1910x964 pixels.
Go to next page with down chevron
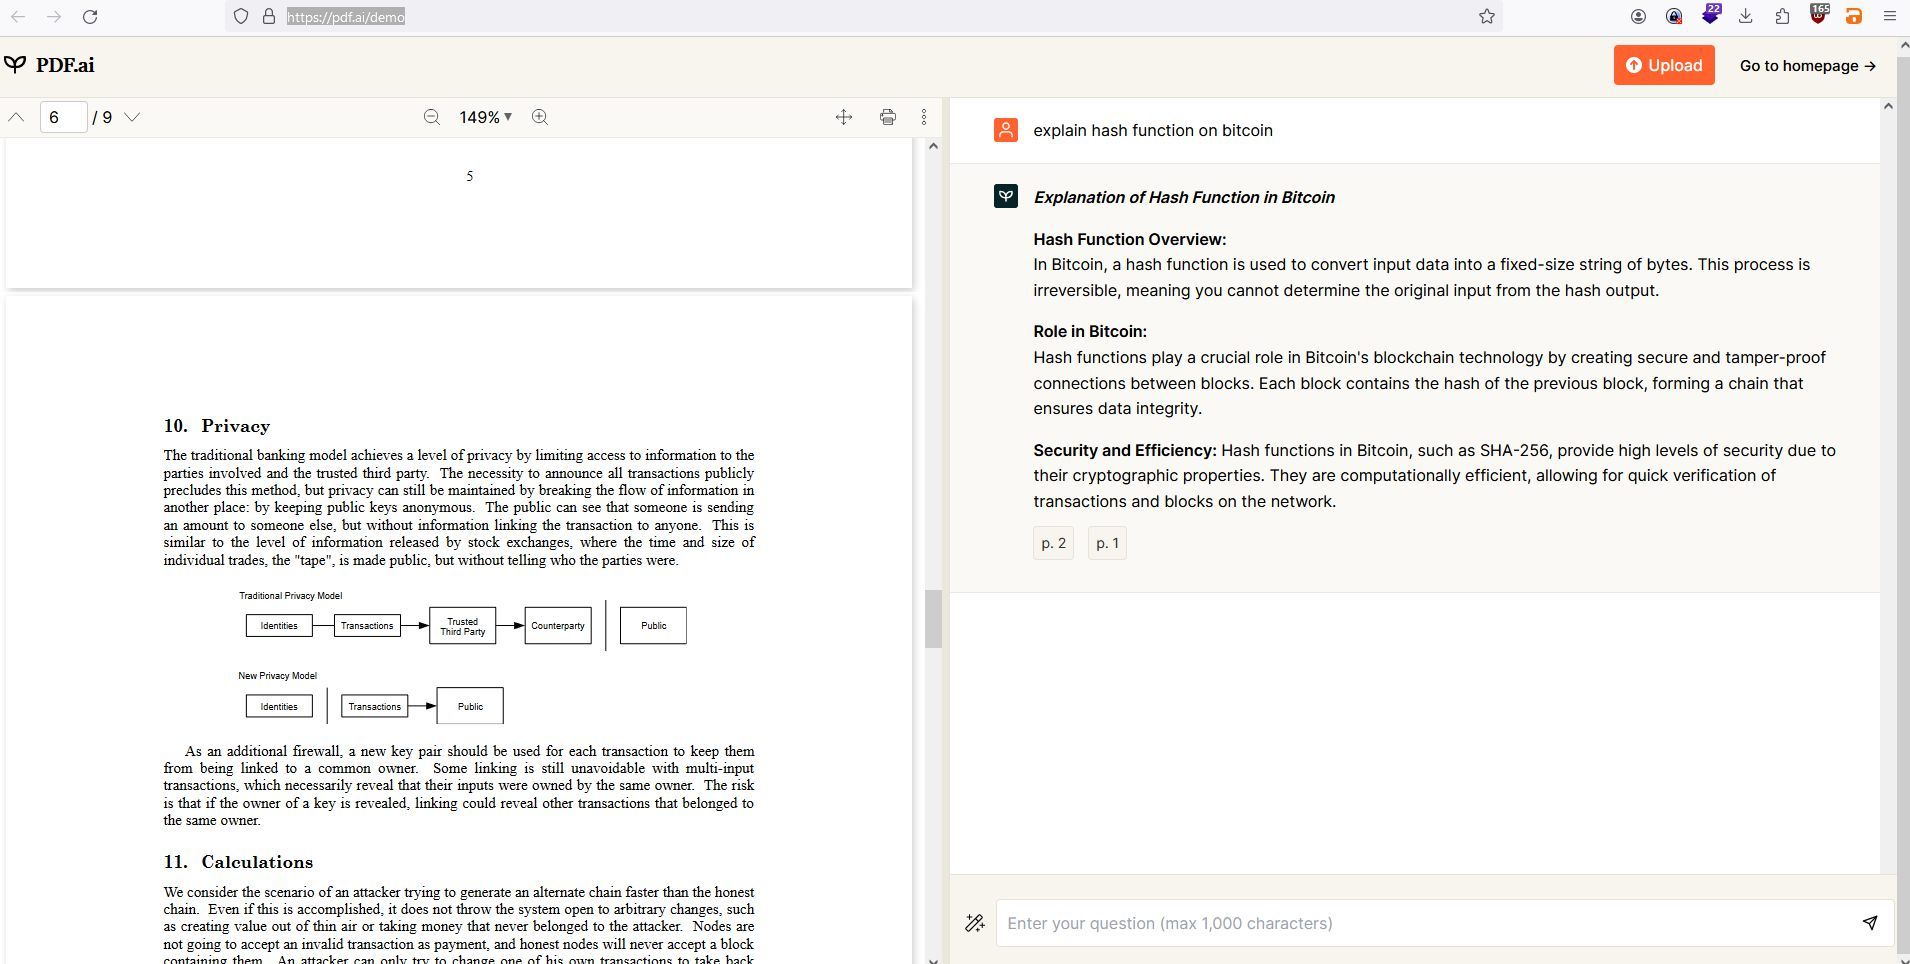(x=132, y=117)
